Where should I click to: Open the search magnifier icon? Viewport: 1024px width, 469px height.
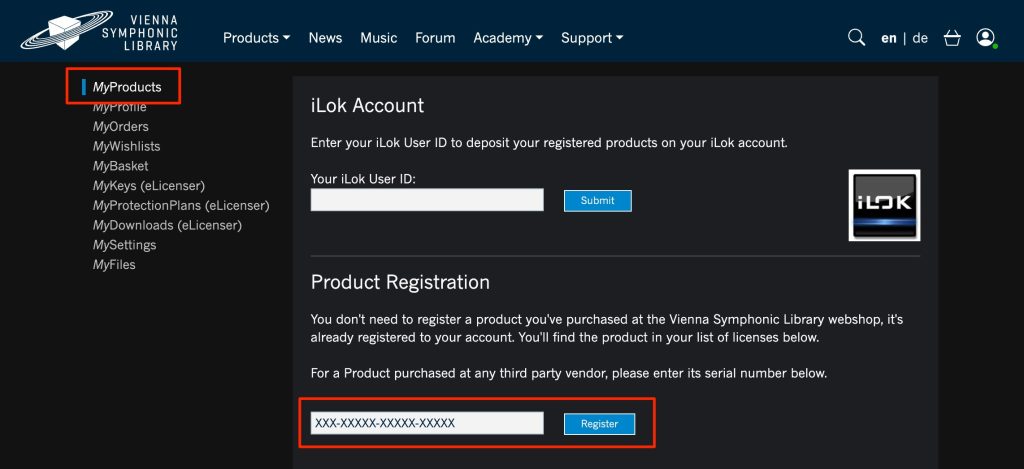(x=856, y=38)
